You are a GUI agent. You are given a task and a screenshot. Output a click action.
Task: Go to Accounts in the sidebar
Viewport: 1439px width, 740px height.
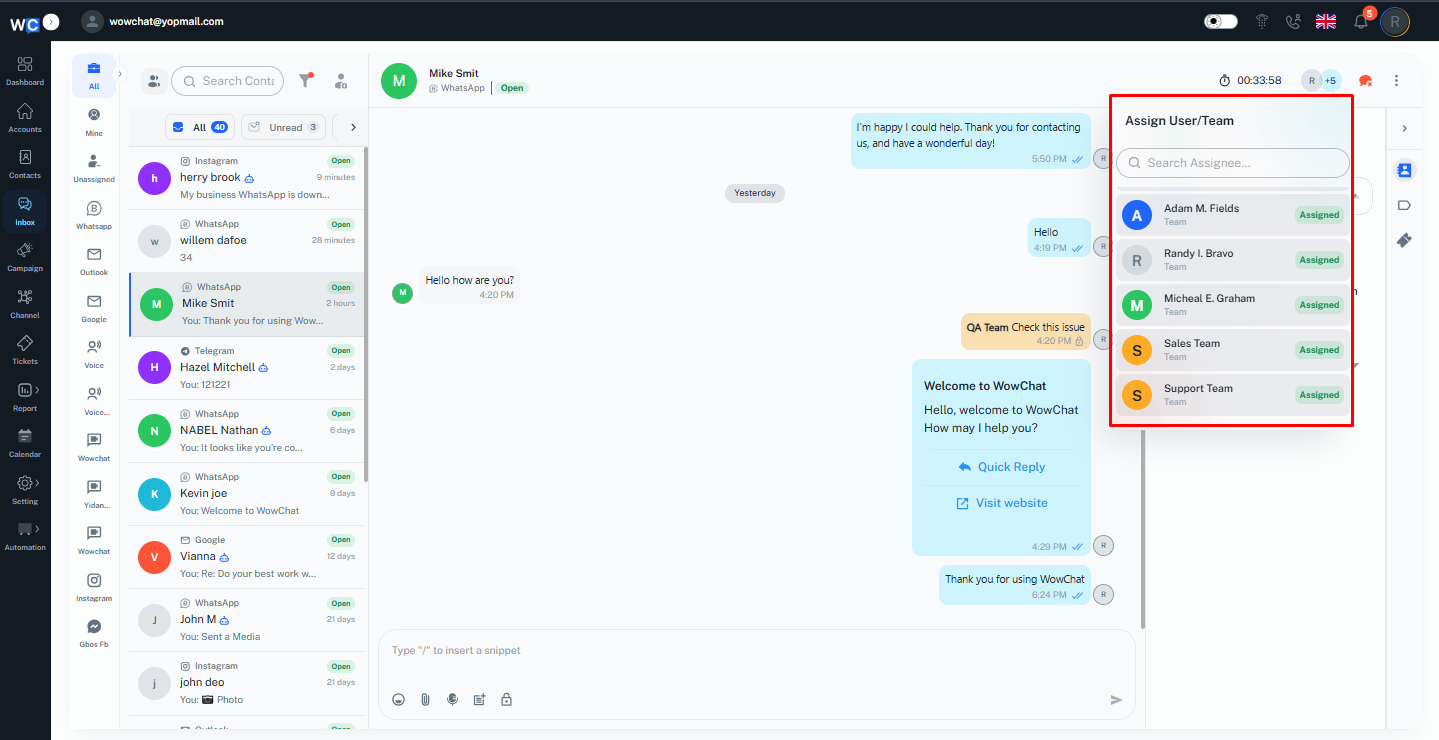[x=25, y=117]
